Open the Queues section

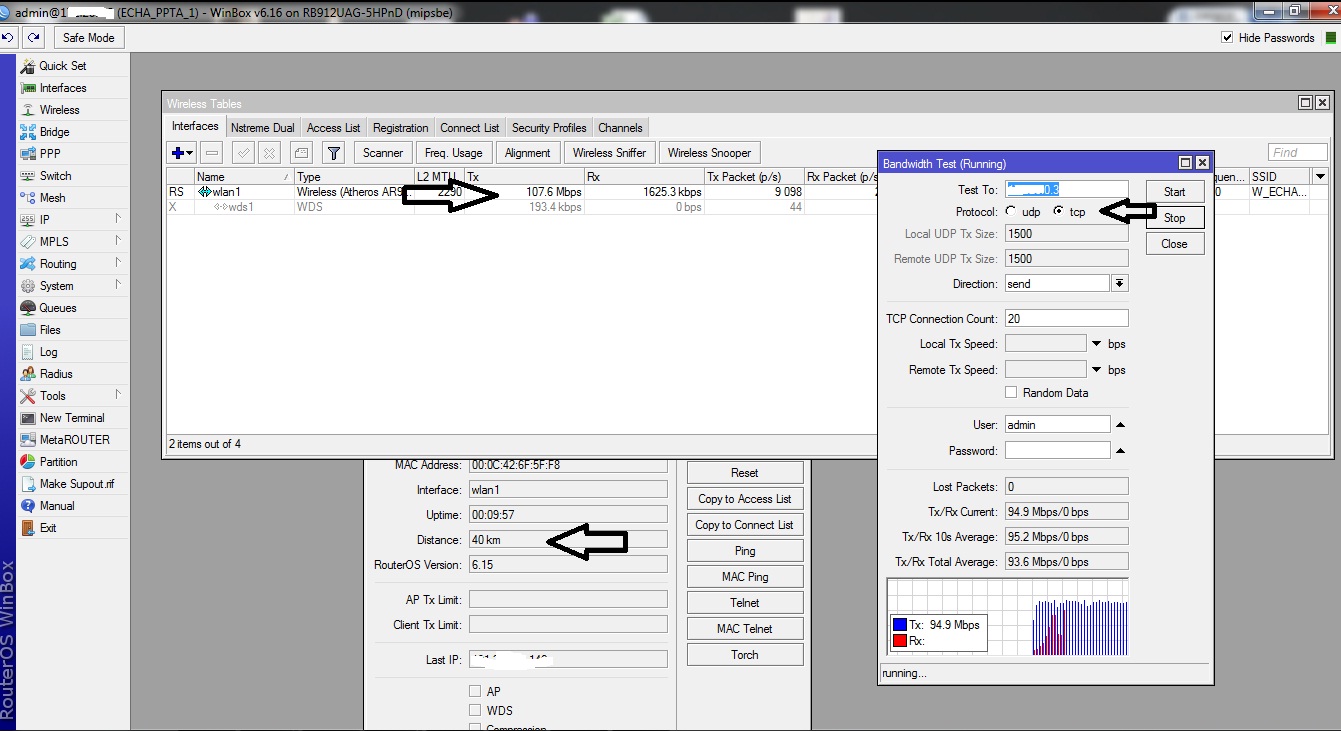tap(58, 308)
